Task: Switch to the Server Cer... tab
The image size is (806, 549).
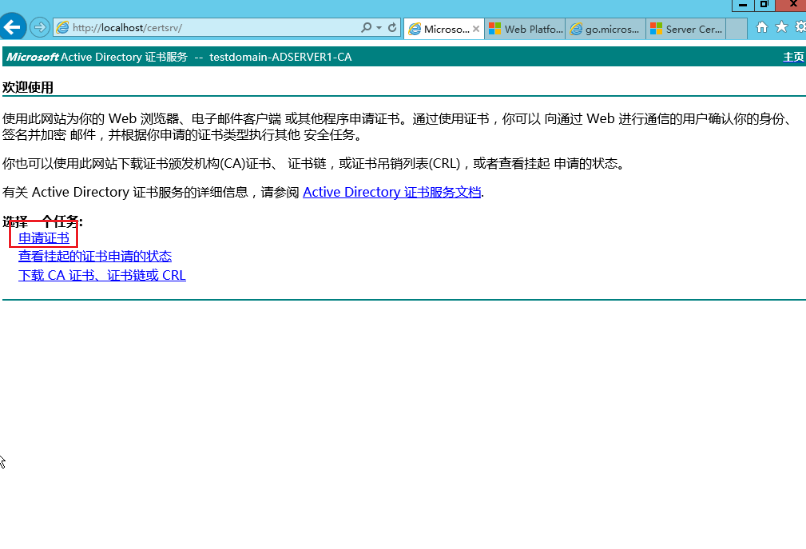Action: (686, 29)
